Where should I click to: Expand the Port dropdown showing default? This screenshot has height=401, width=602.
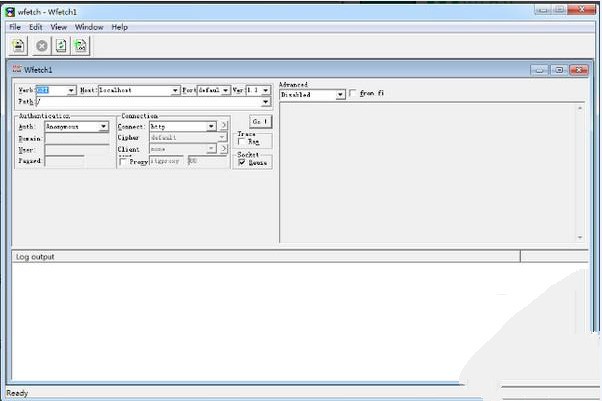(226, 90)
